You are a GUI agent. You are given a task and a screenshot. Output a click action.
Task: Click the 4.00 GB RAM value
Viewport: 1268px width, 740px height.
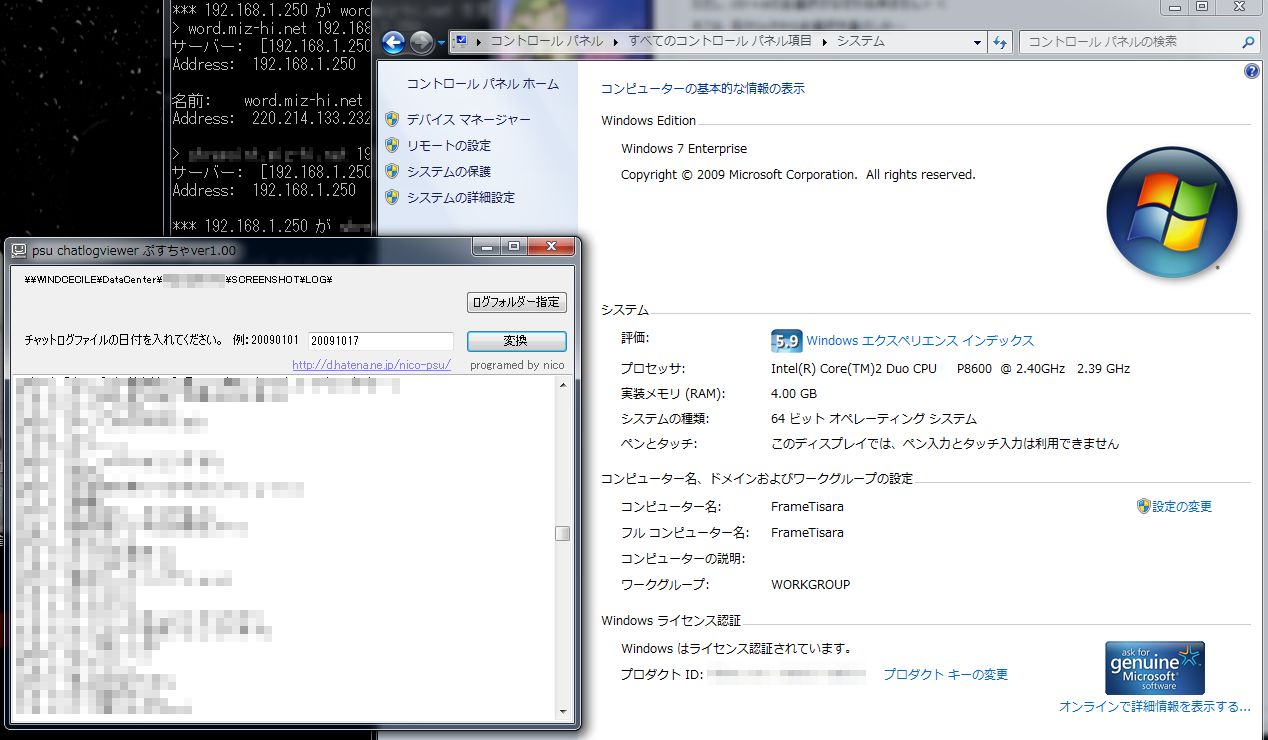(x=794, y=394)
